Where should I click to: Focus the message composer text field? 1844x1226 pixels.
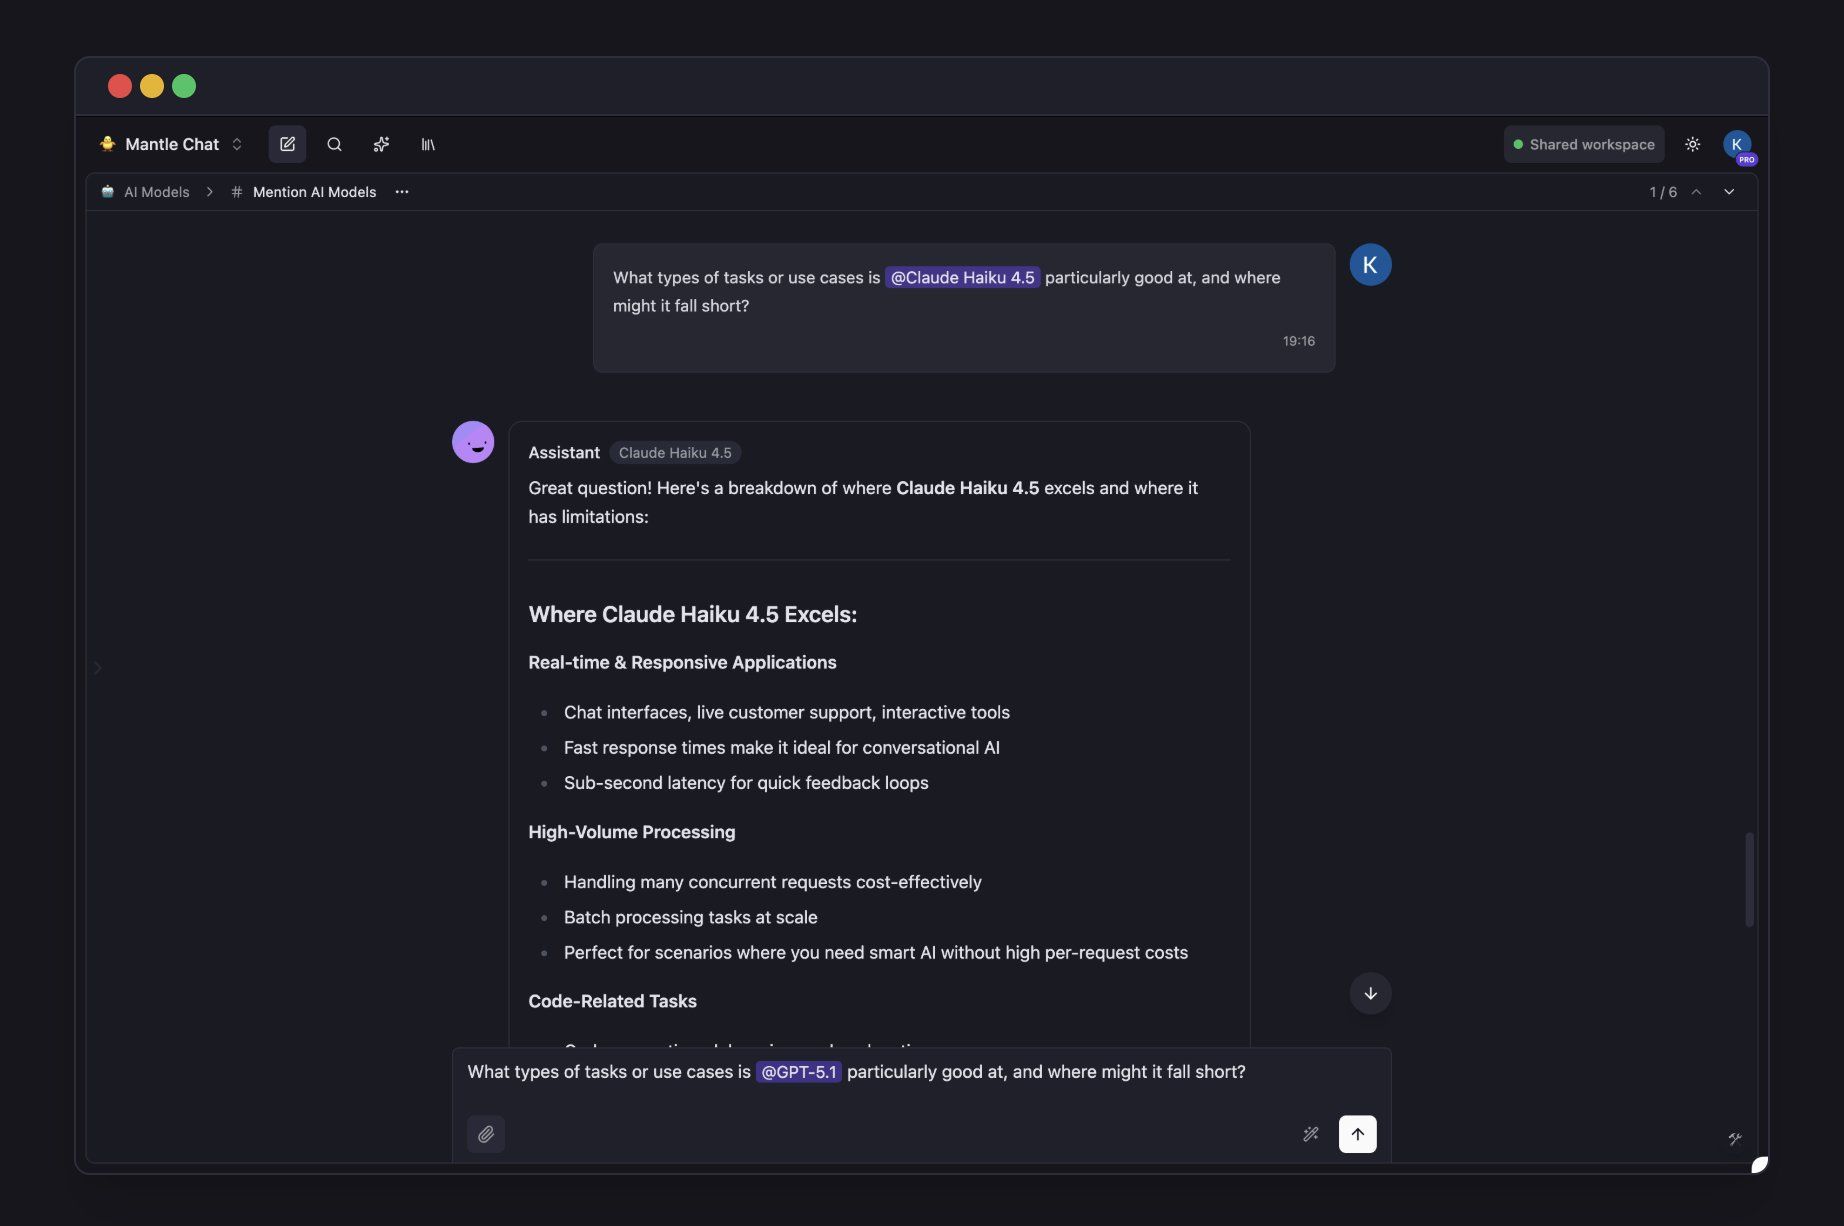921,1073
